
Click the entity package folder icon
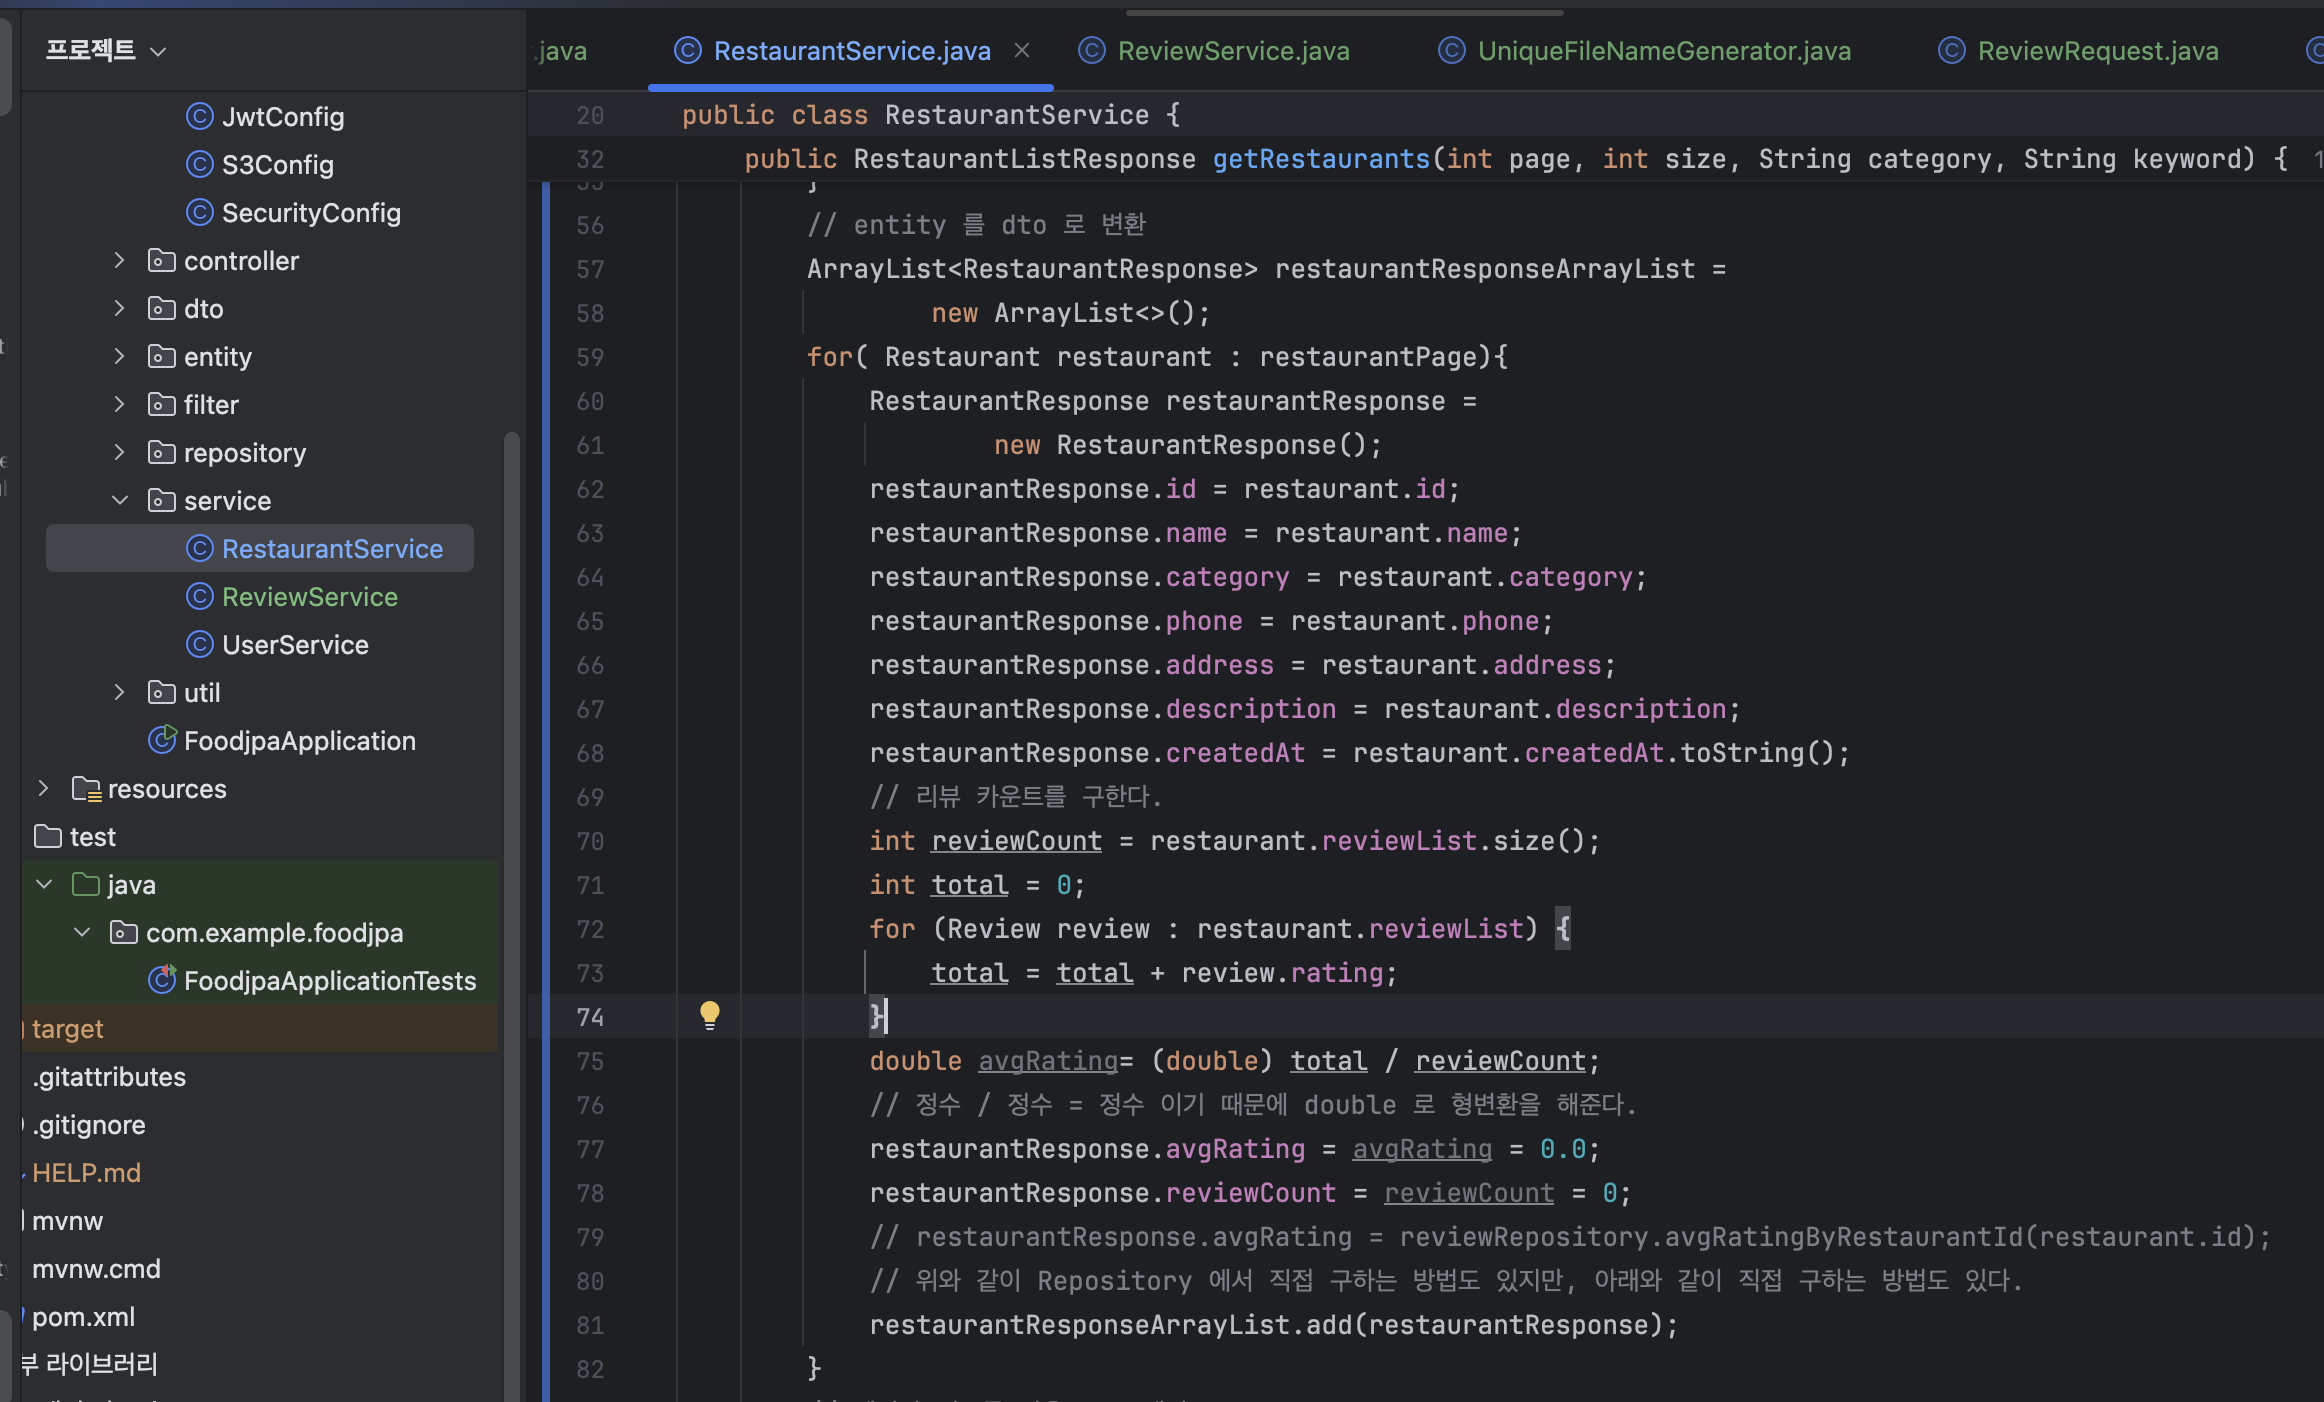[161, 357]
